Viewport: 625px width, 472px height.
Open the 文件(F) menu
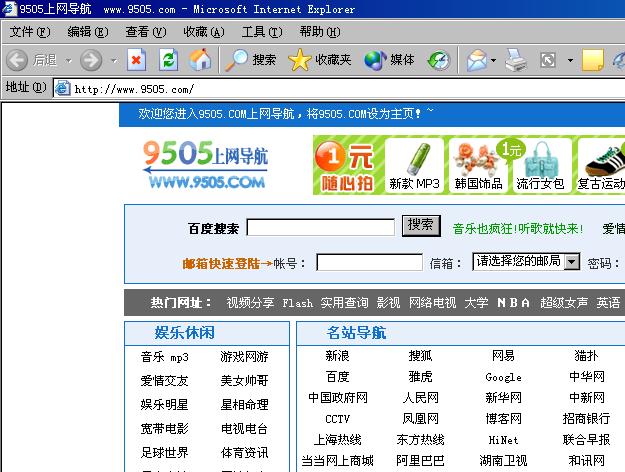point(30,31)
